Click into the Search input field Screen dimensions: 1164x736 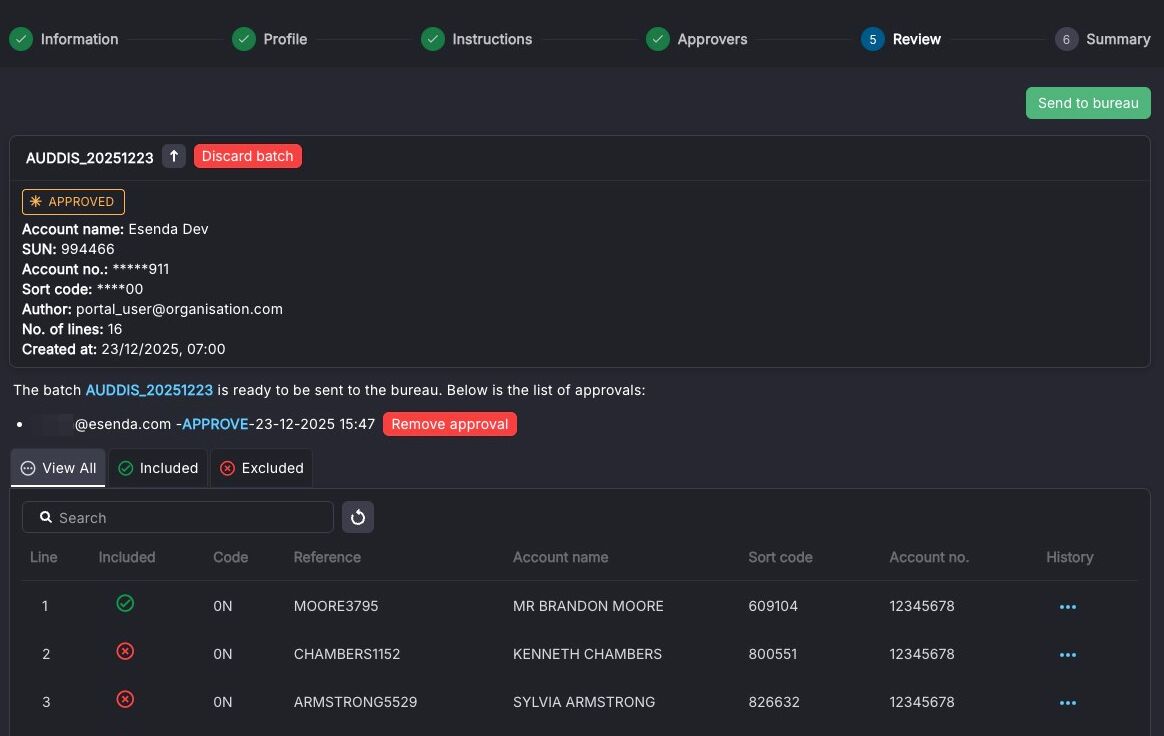(x=177, y=517)
